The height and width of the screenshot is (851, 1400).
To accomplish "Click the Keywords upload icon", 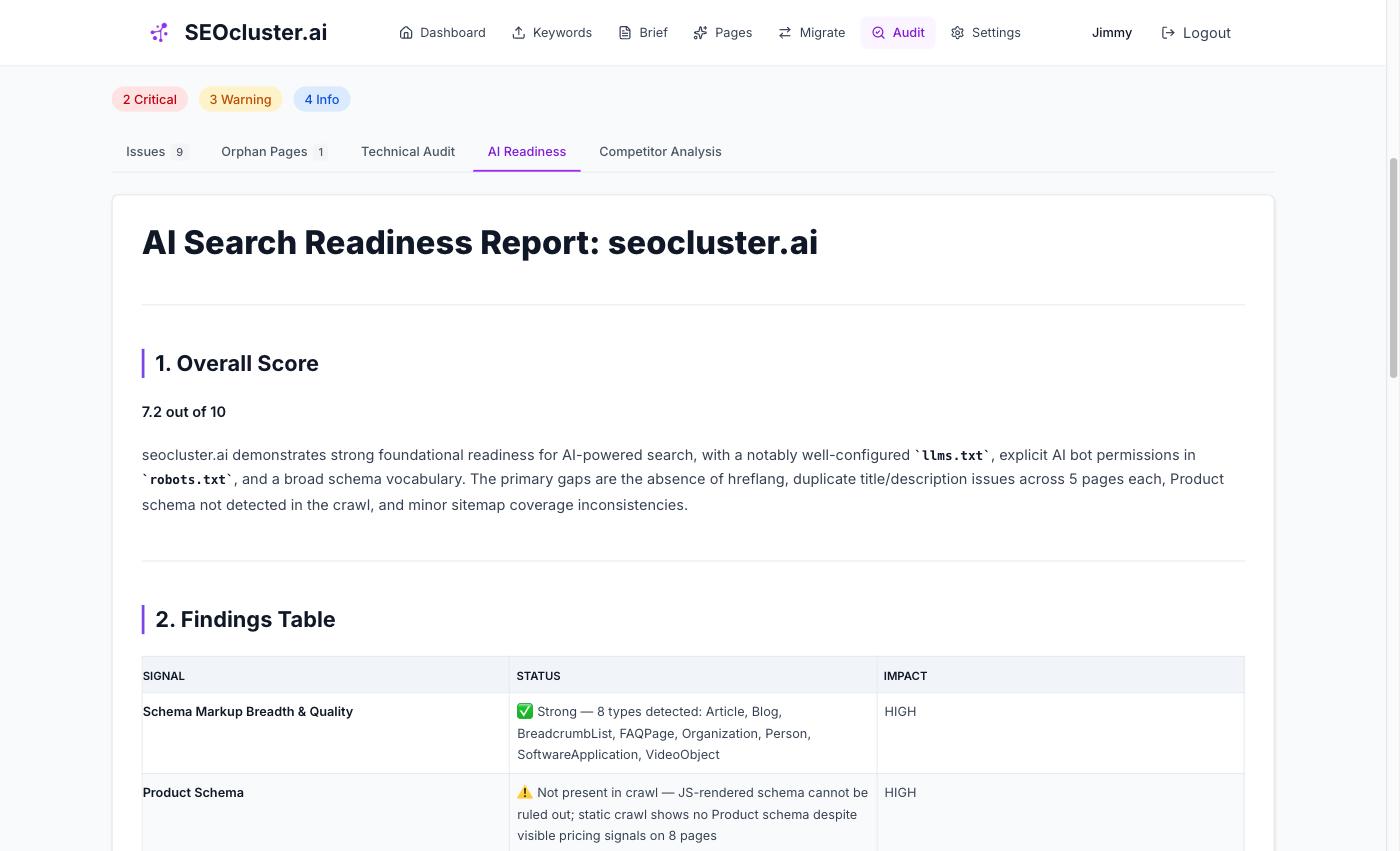I will 519,33.
